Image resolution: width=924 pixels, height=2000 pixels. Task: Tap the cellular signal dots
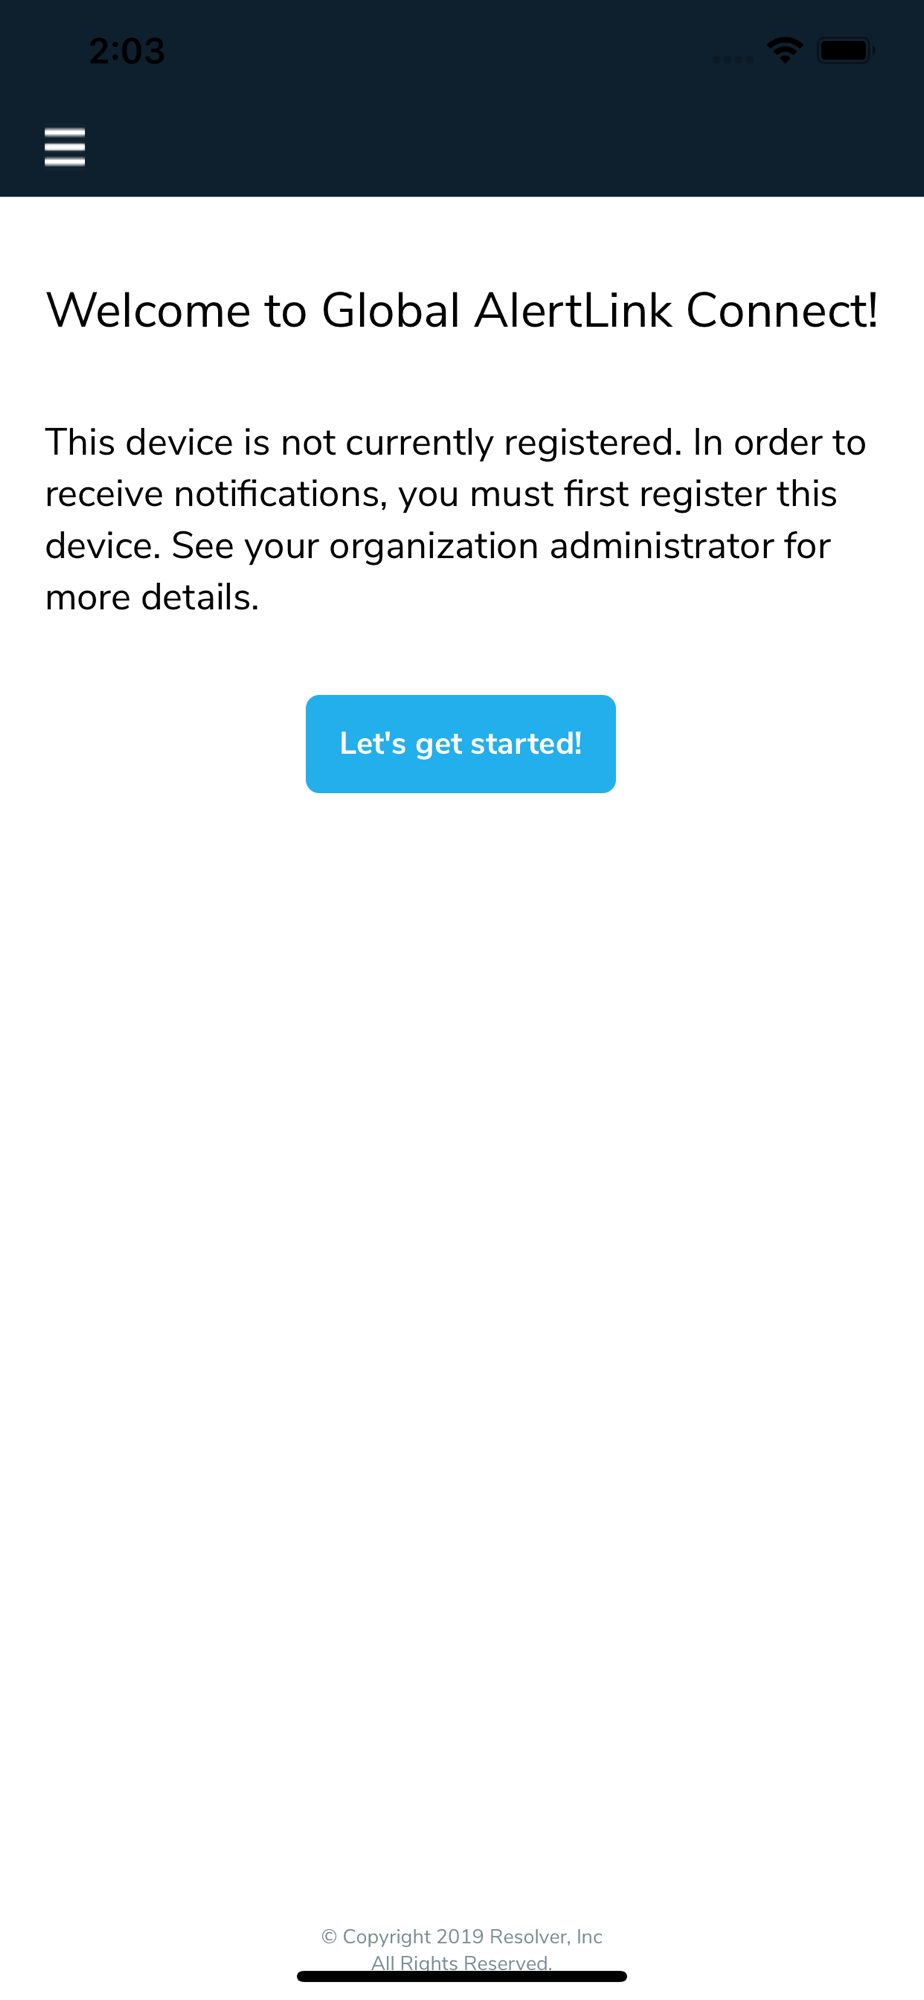click(733, 59)
